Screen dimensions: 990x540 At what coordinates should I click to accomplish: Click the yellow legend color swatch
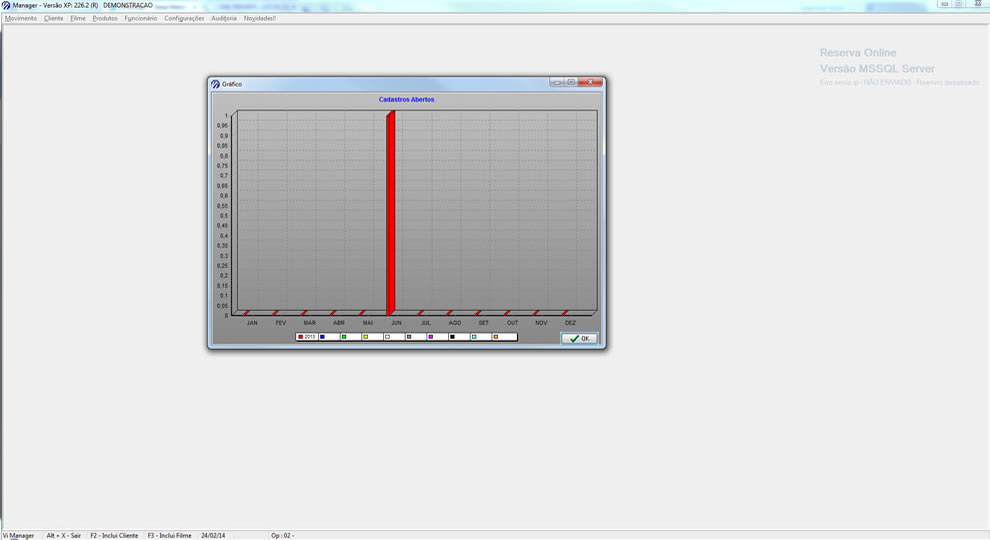(365, 337)
